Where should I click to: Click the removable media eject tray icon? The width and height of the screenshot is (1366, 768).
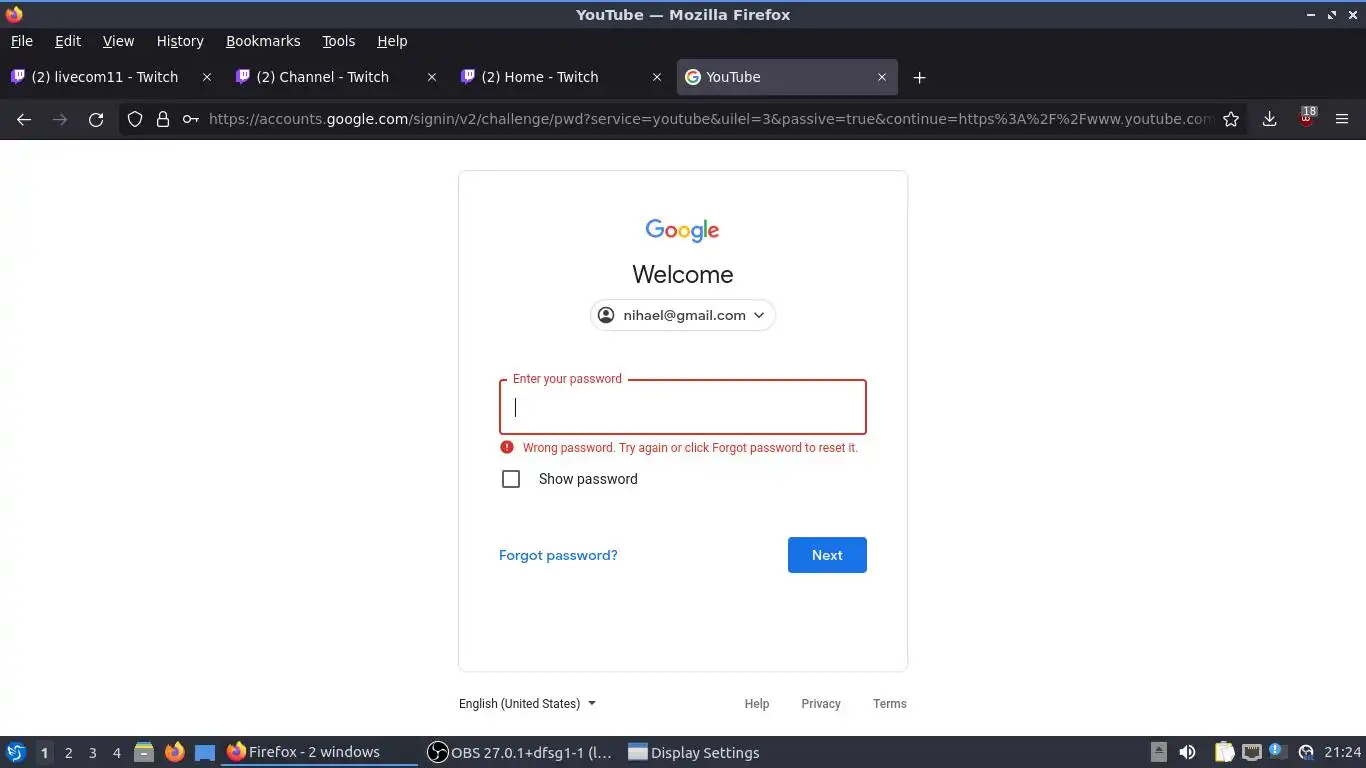point(1159,752)
